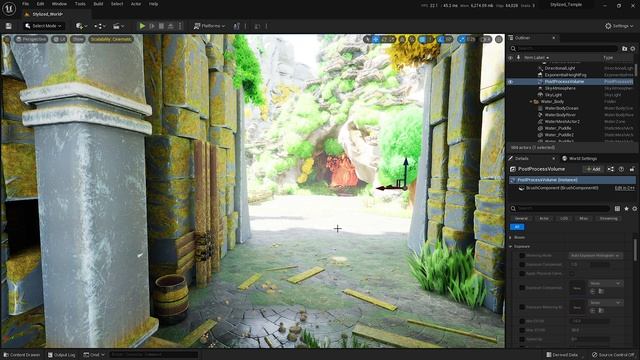Image resolution: width=640 pixels, height=360 pixels.
Task: Open the Build menu
Action: click(98, 4)
